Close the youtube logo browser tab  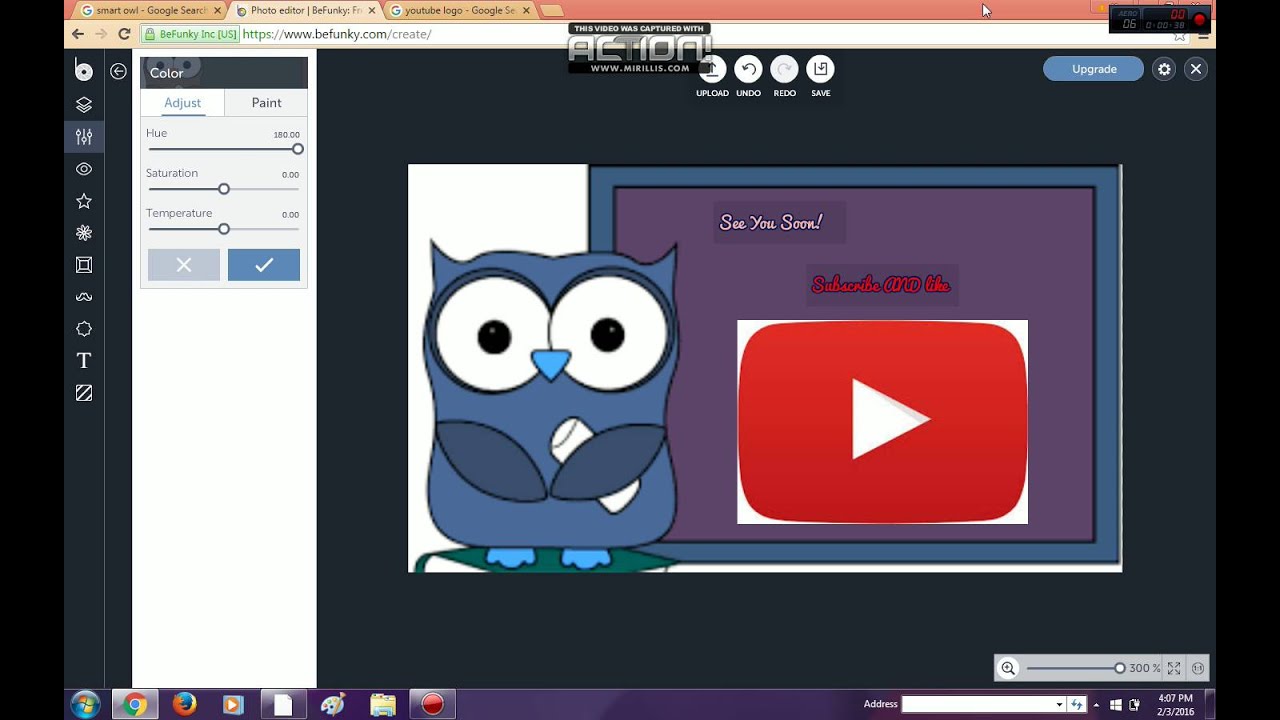[526, 11]
